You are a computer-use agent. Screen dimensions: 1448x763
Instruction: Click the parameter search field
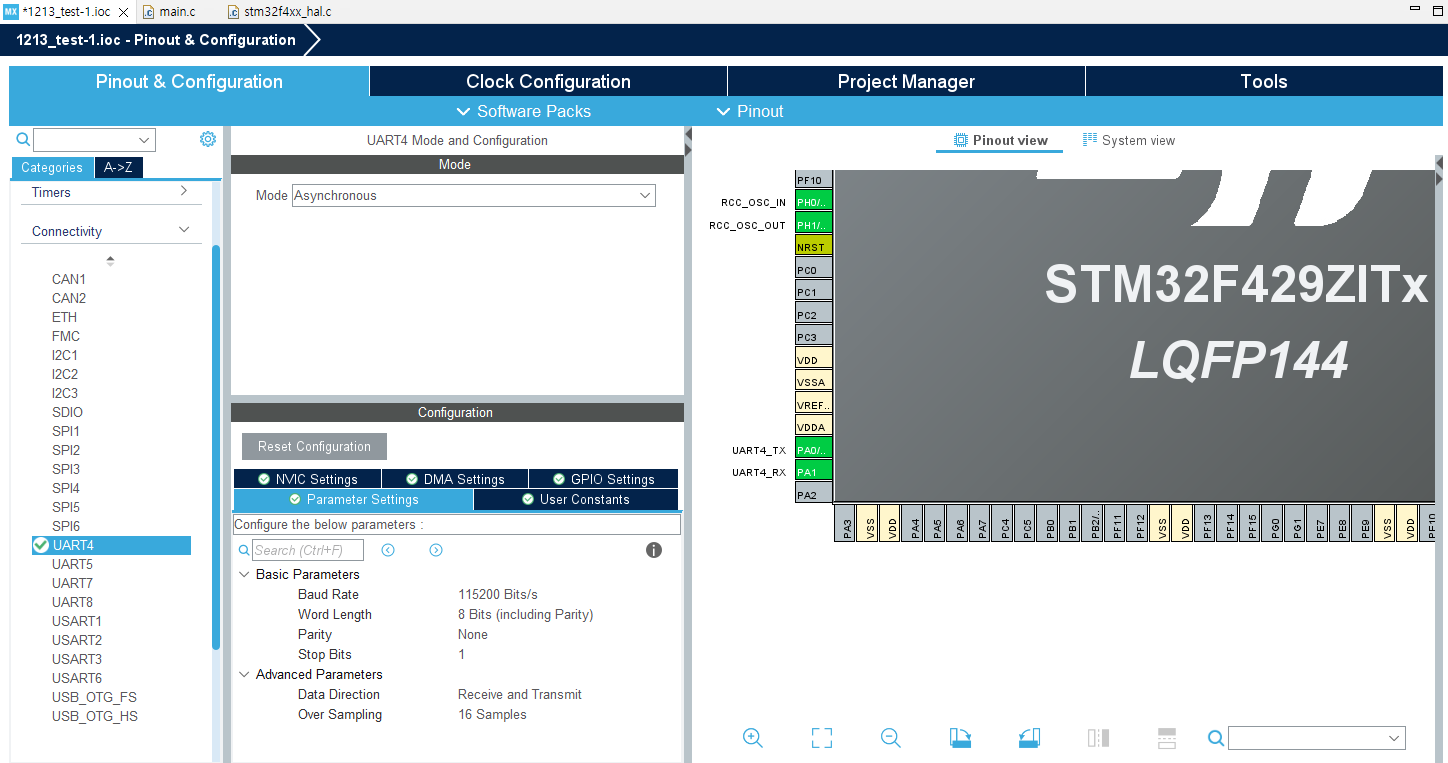pyautogui.click(x=307, y=550)
